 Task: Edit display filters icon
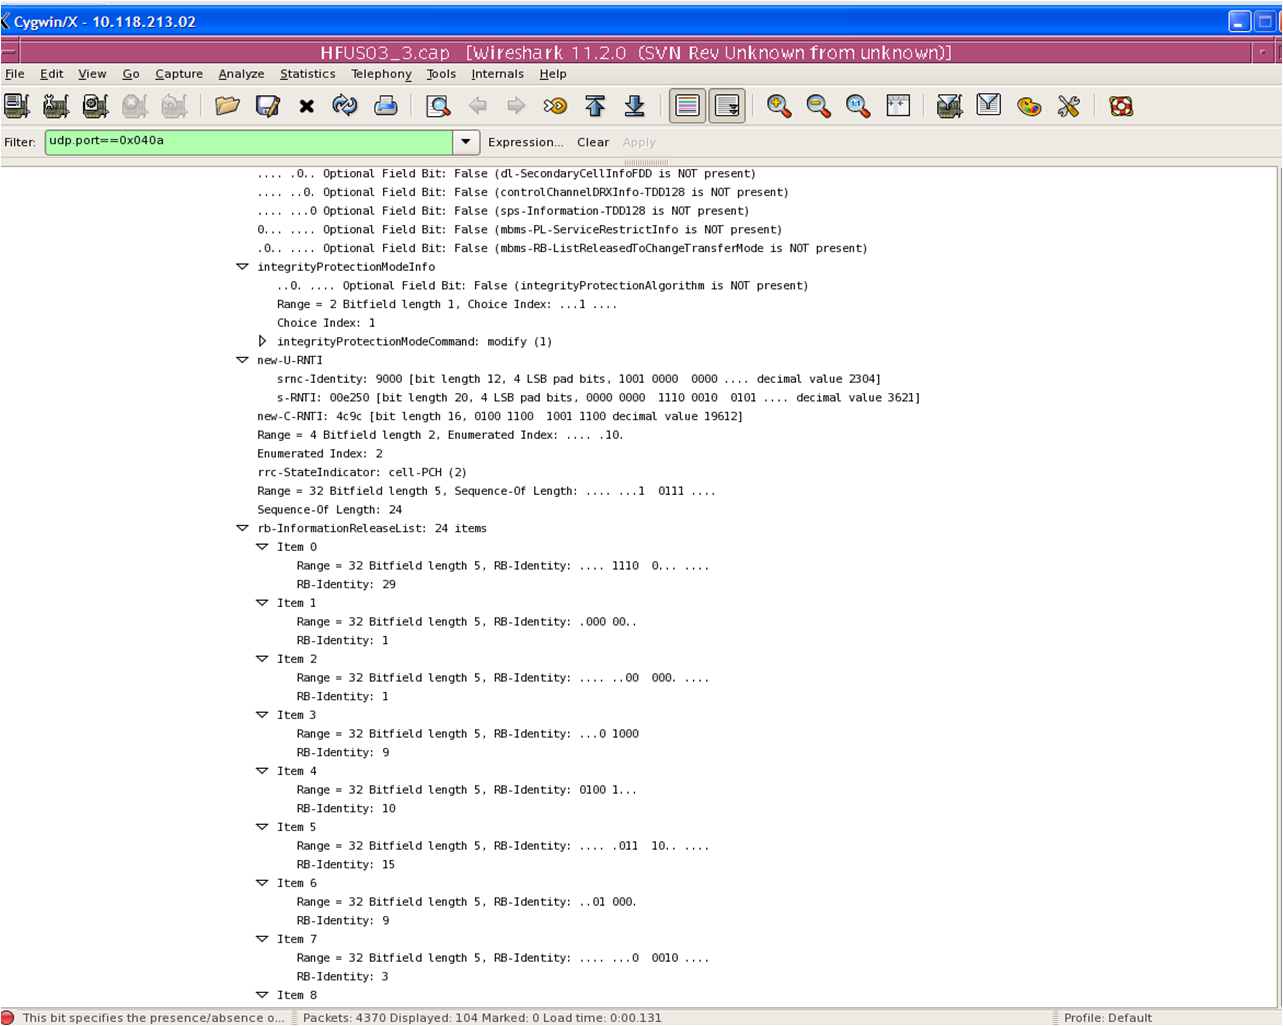(988, 106)
